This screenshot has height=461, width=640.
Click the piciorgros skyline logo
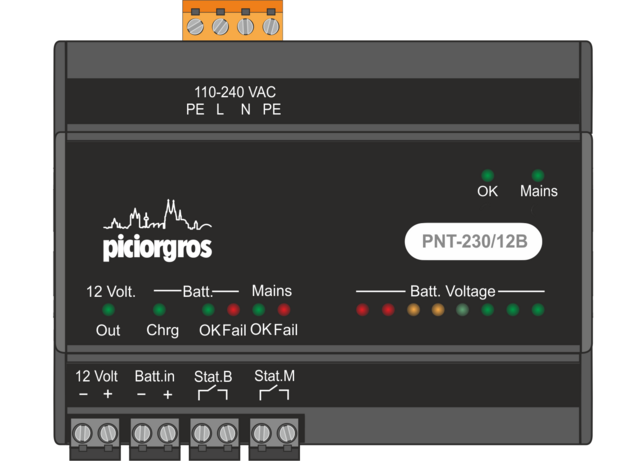coord(157,231)
